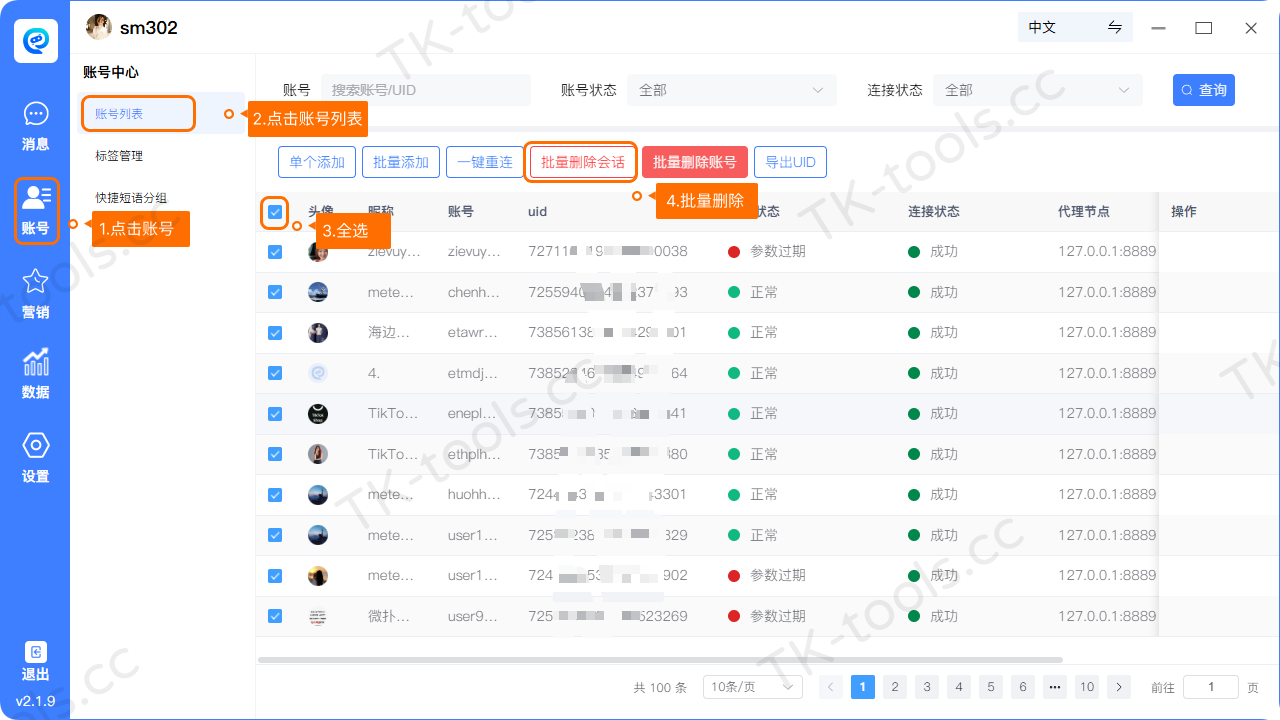
Task: Click the 退出 logout icon
Action: pyautogui.click(x=35, y=652)
